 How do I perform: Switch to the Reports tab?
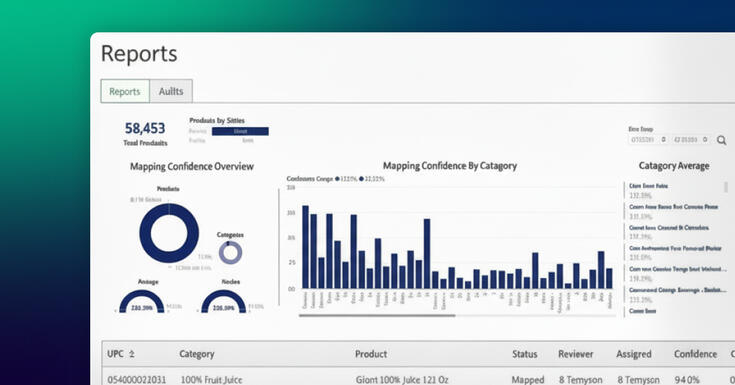[125, 91]
